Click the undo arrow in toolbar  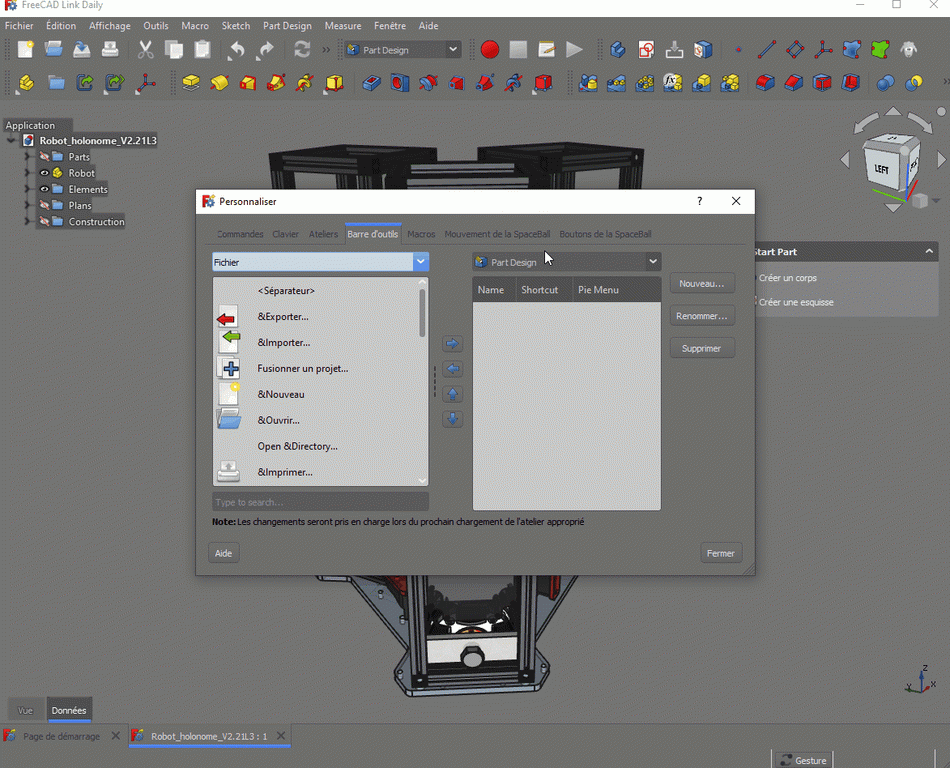click(236, 49)
